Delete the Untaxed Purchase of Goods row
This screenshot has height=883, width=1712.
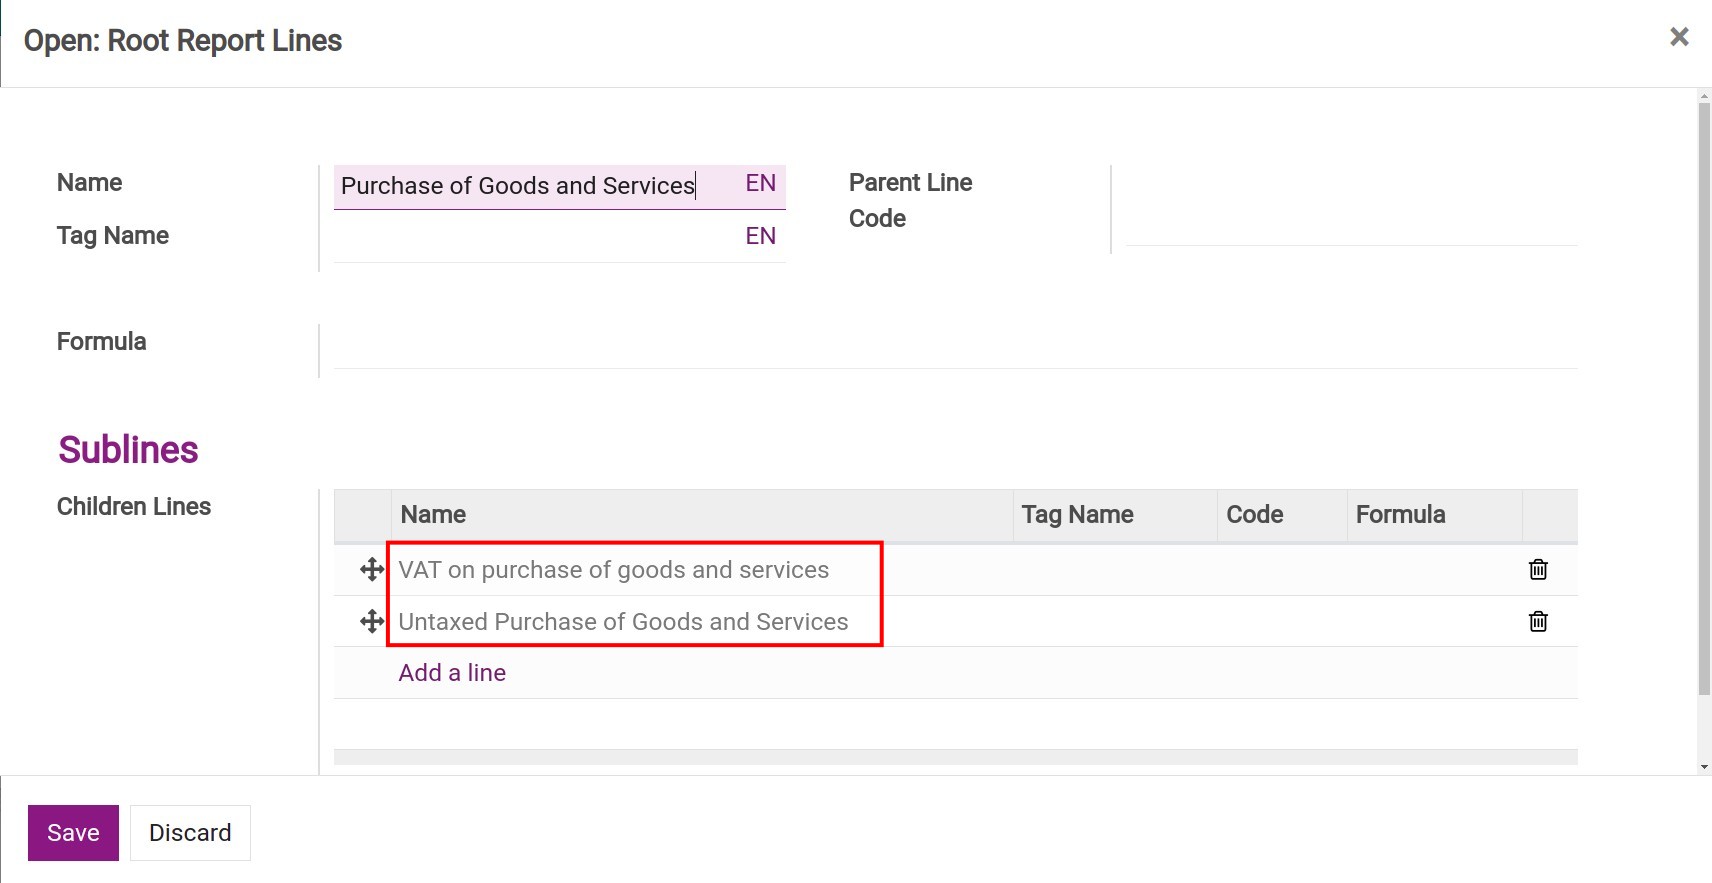1538,621
